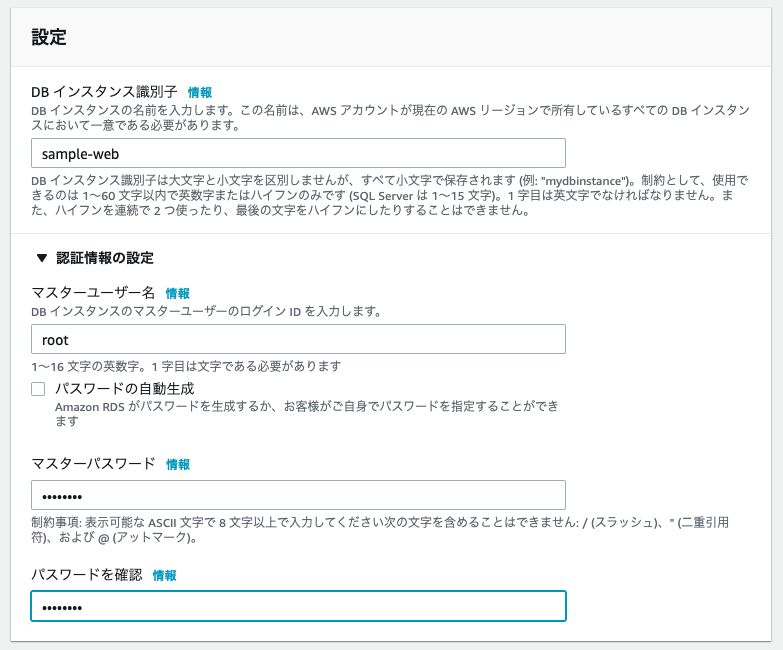This screenshot has width=783, height=650.
Task: Click 情報 link next to マスターパスワード
Action: [x=177, y=464]
